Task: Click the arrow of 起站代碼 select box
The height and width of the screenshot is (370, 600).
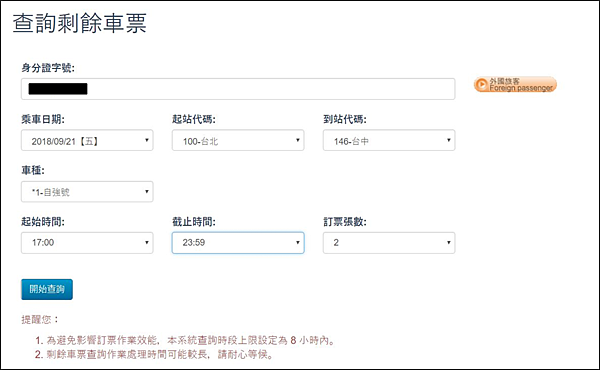Action: point(298,140)
